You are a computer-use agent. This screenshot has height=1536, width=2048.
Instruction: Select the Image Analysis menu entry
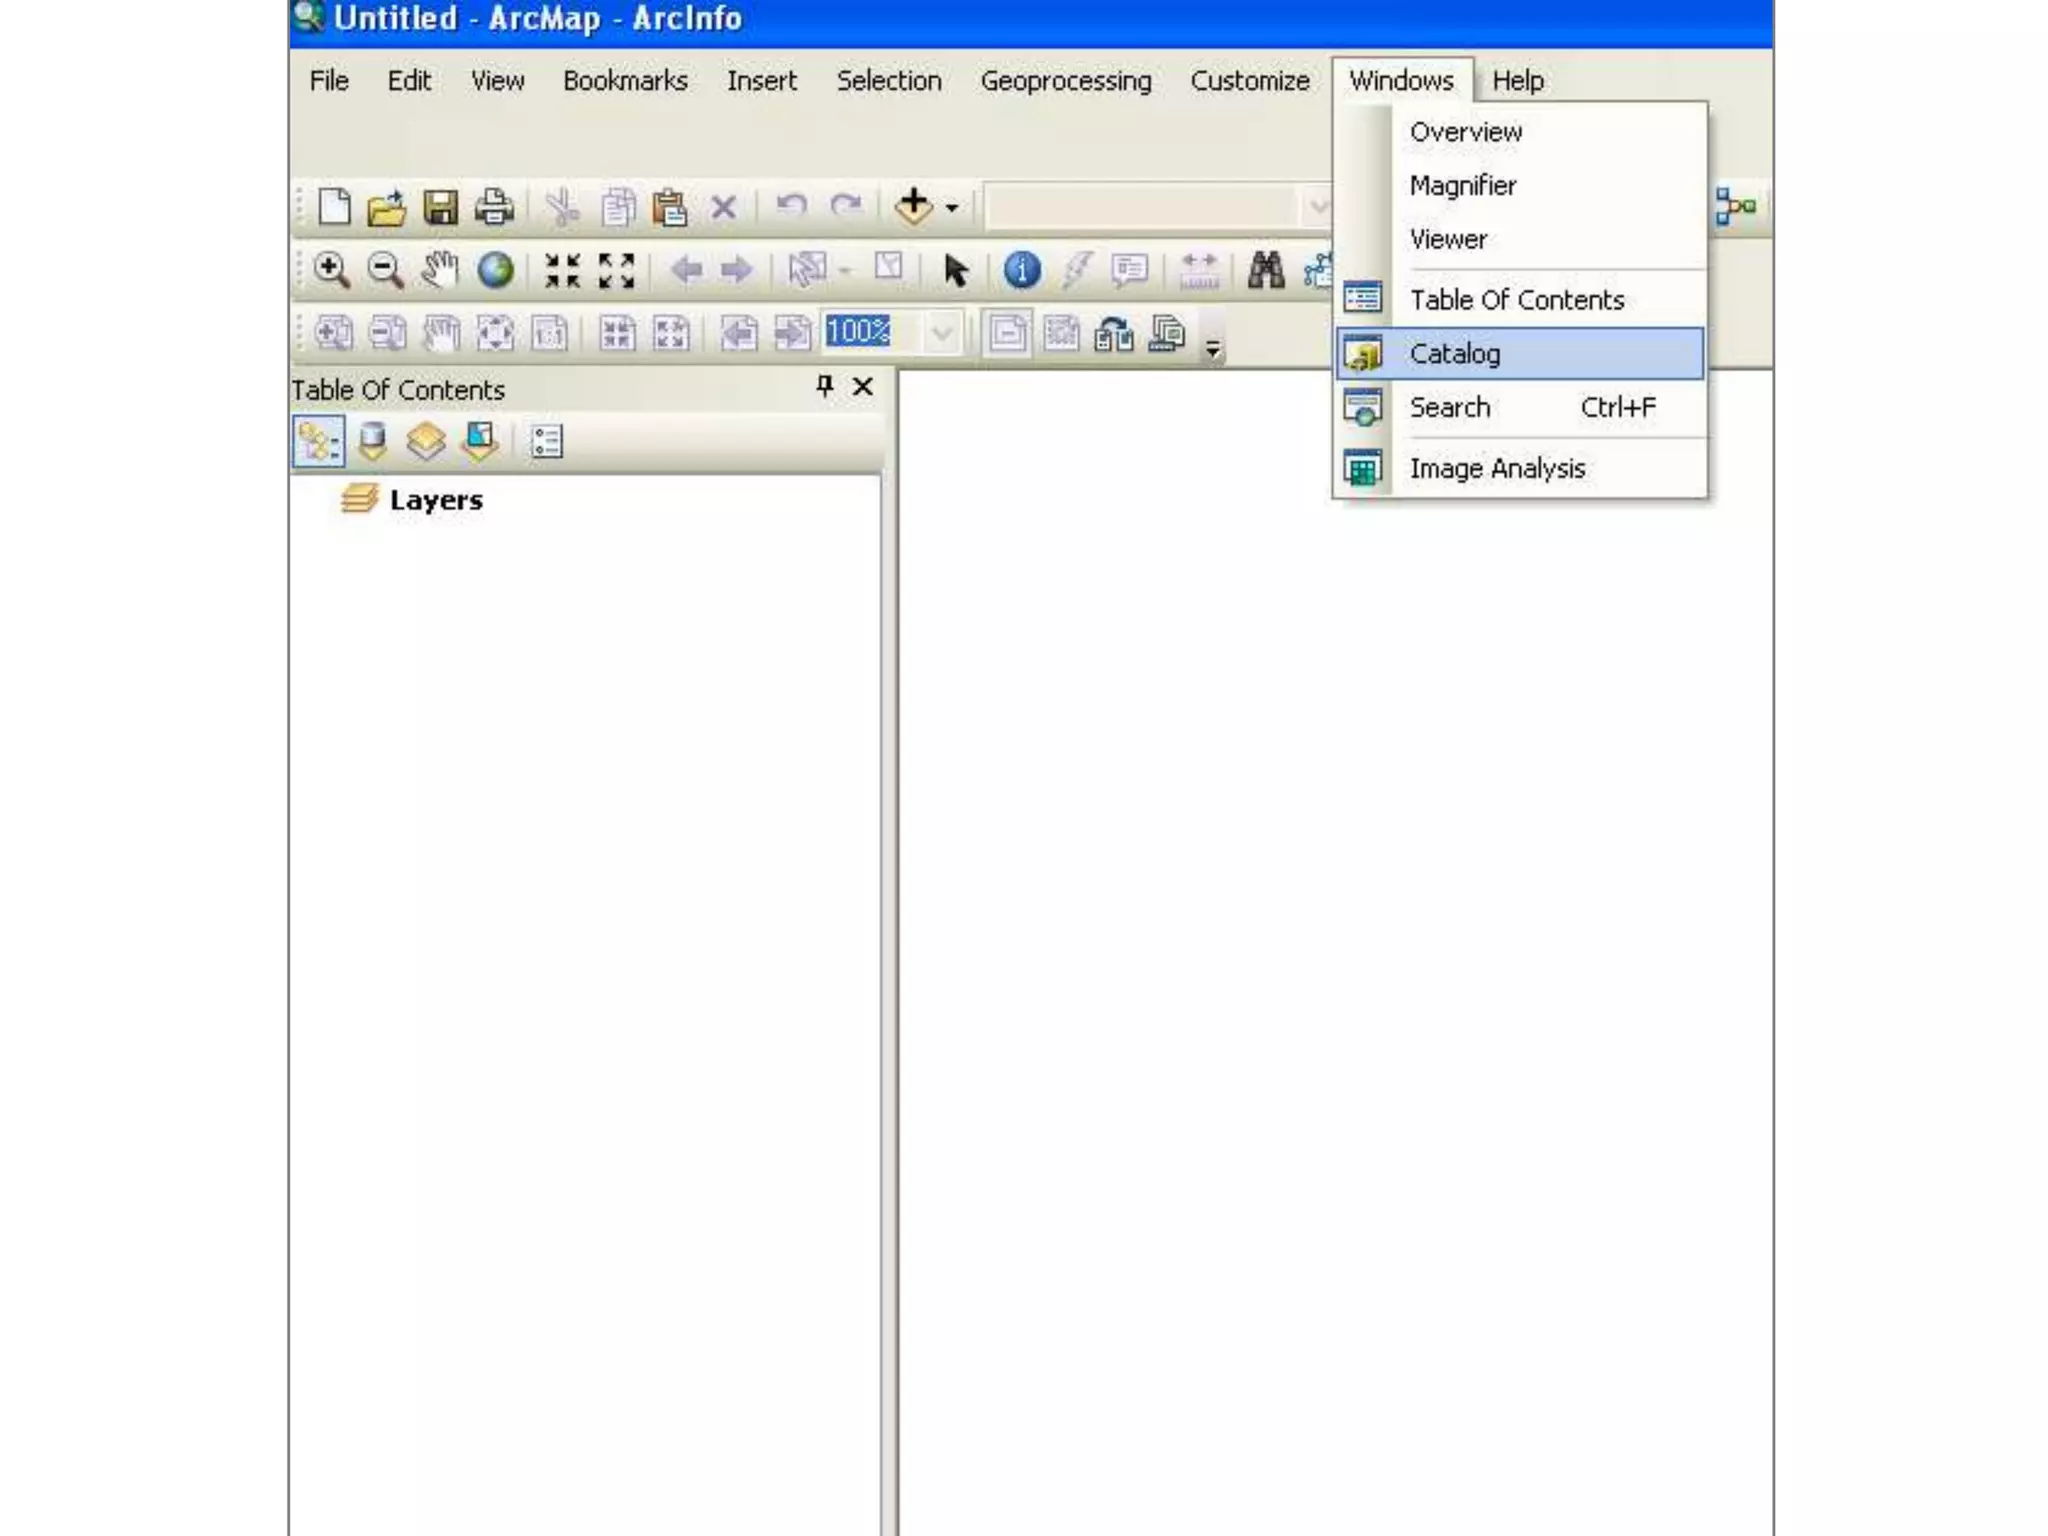click(x=1496, y=468)
